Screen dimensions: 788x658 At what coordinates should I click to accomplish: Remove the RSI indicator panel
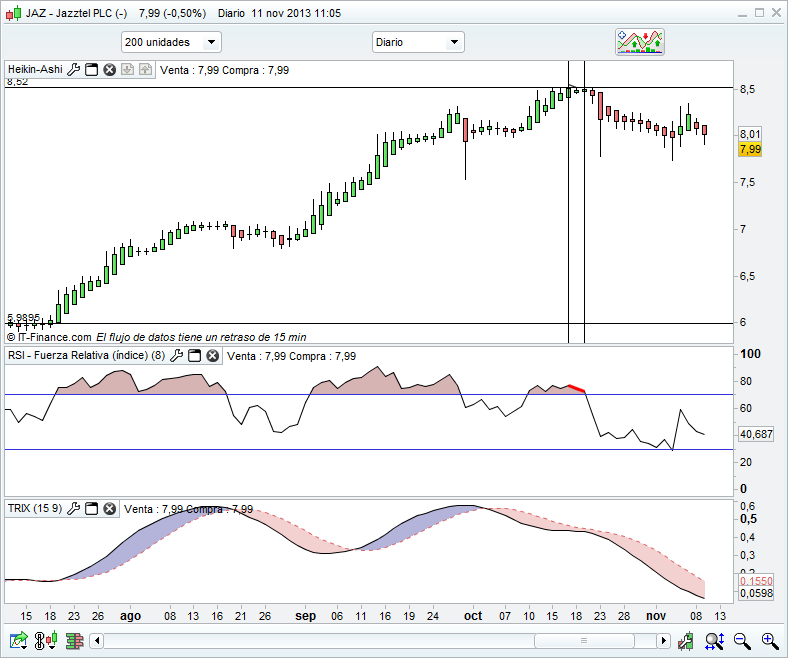(x=212, y=355)
